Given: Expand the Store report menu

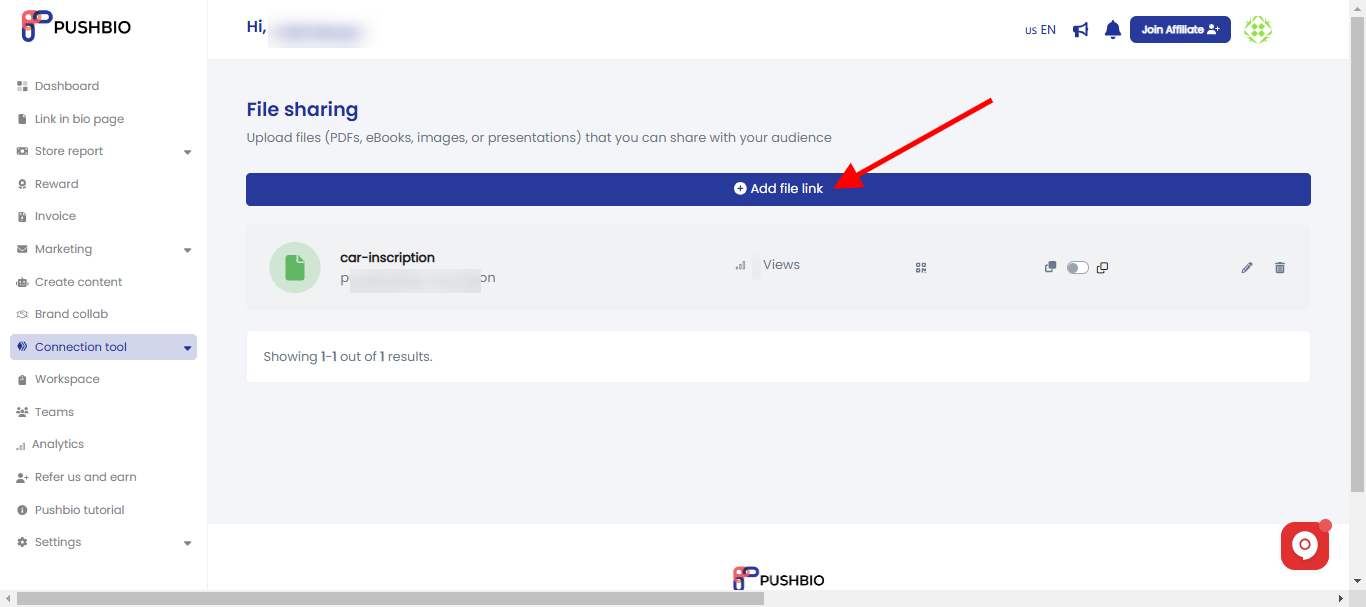Looking at the screenshot, I should point(103,151).
